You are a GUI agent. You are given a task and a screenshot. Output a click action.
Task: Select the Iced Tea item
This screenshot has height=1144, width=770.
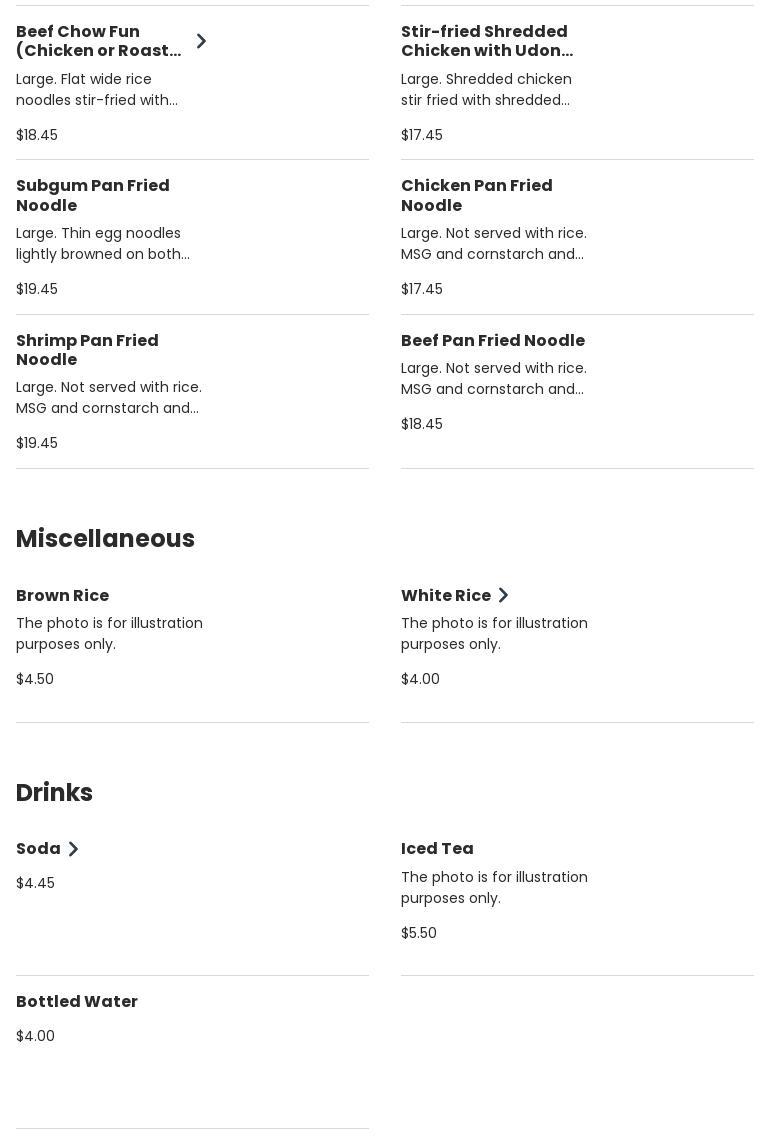pos(437,849)
